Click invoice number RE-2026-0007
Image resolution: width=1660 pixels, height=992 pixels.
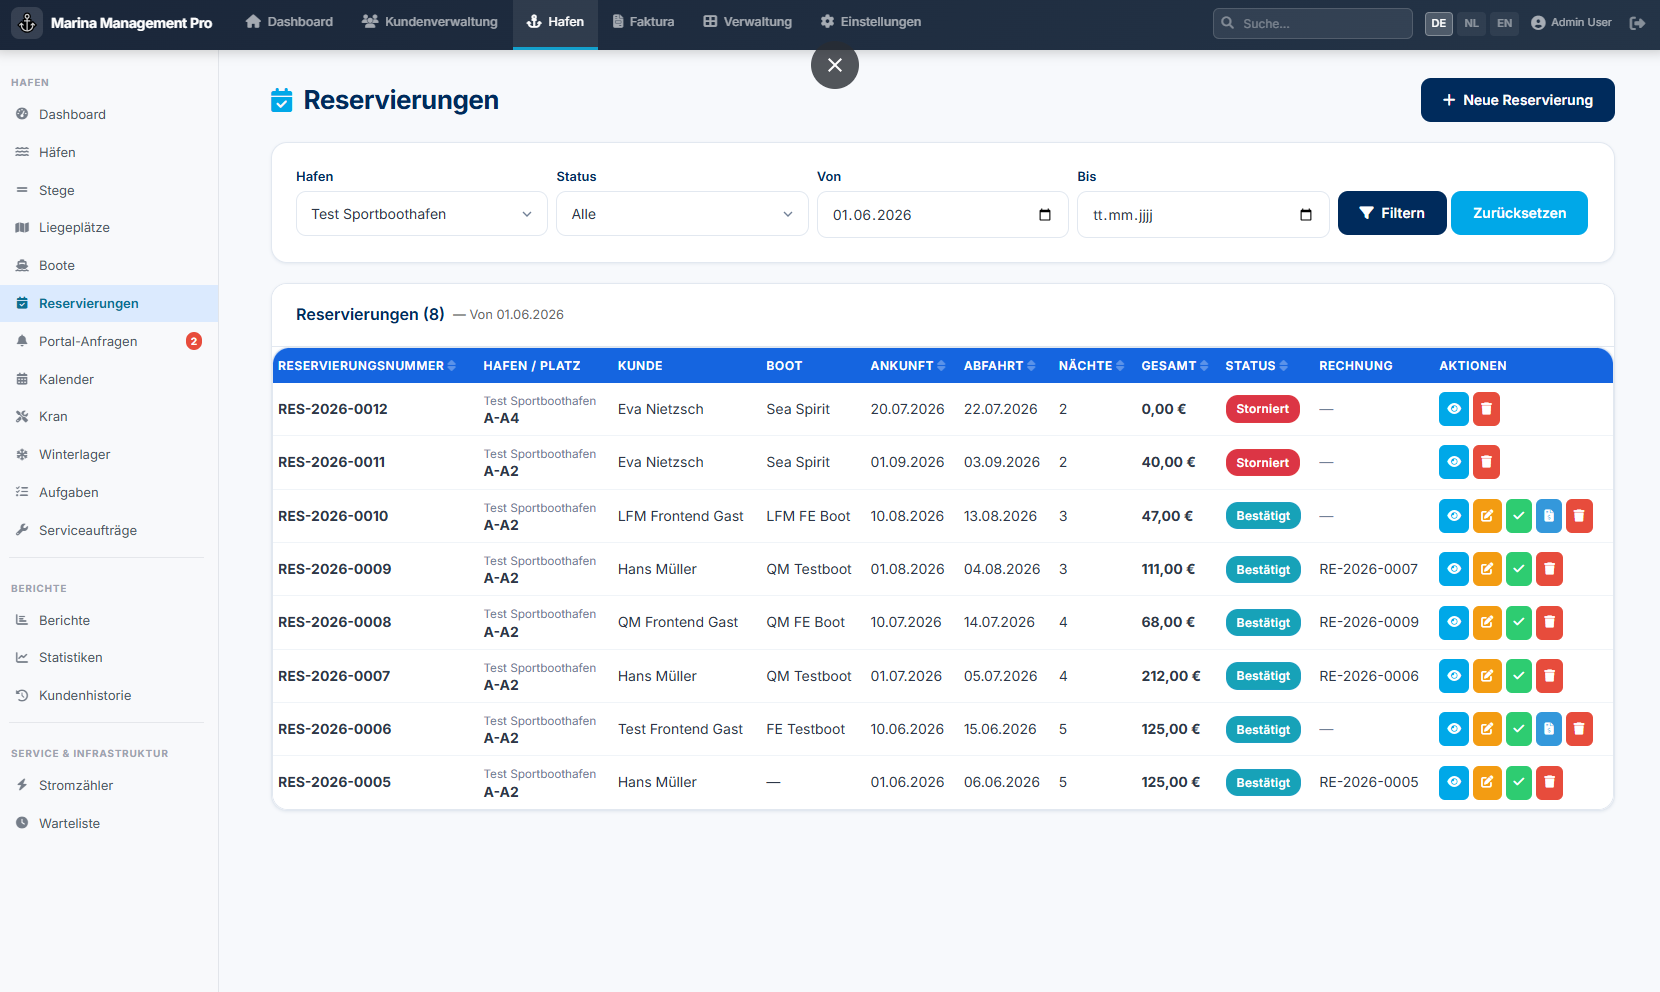tap(1368, 569)
